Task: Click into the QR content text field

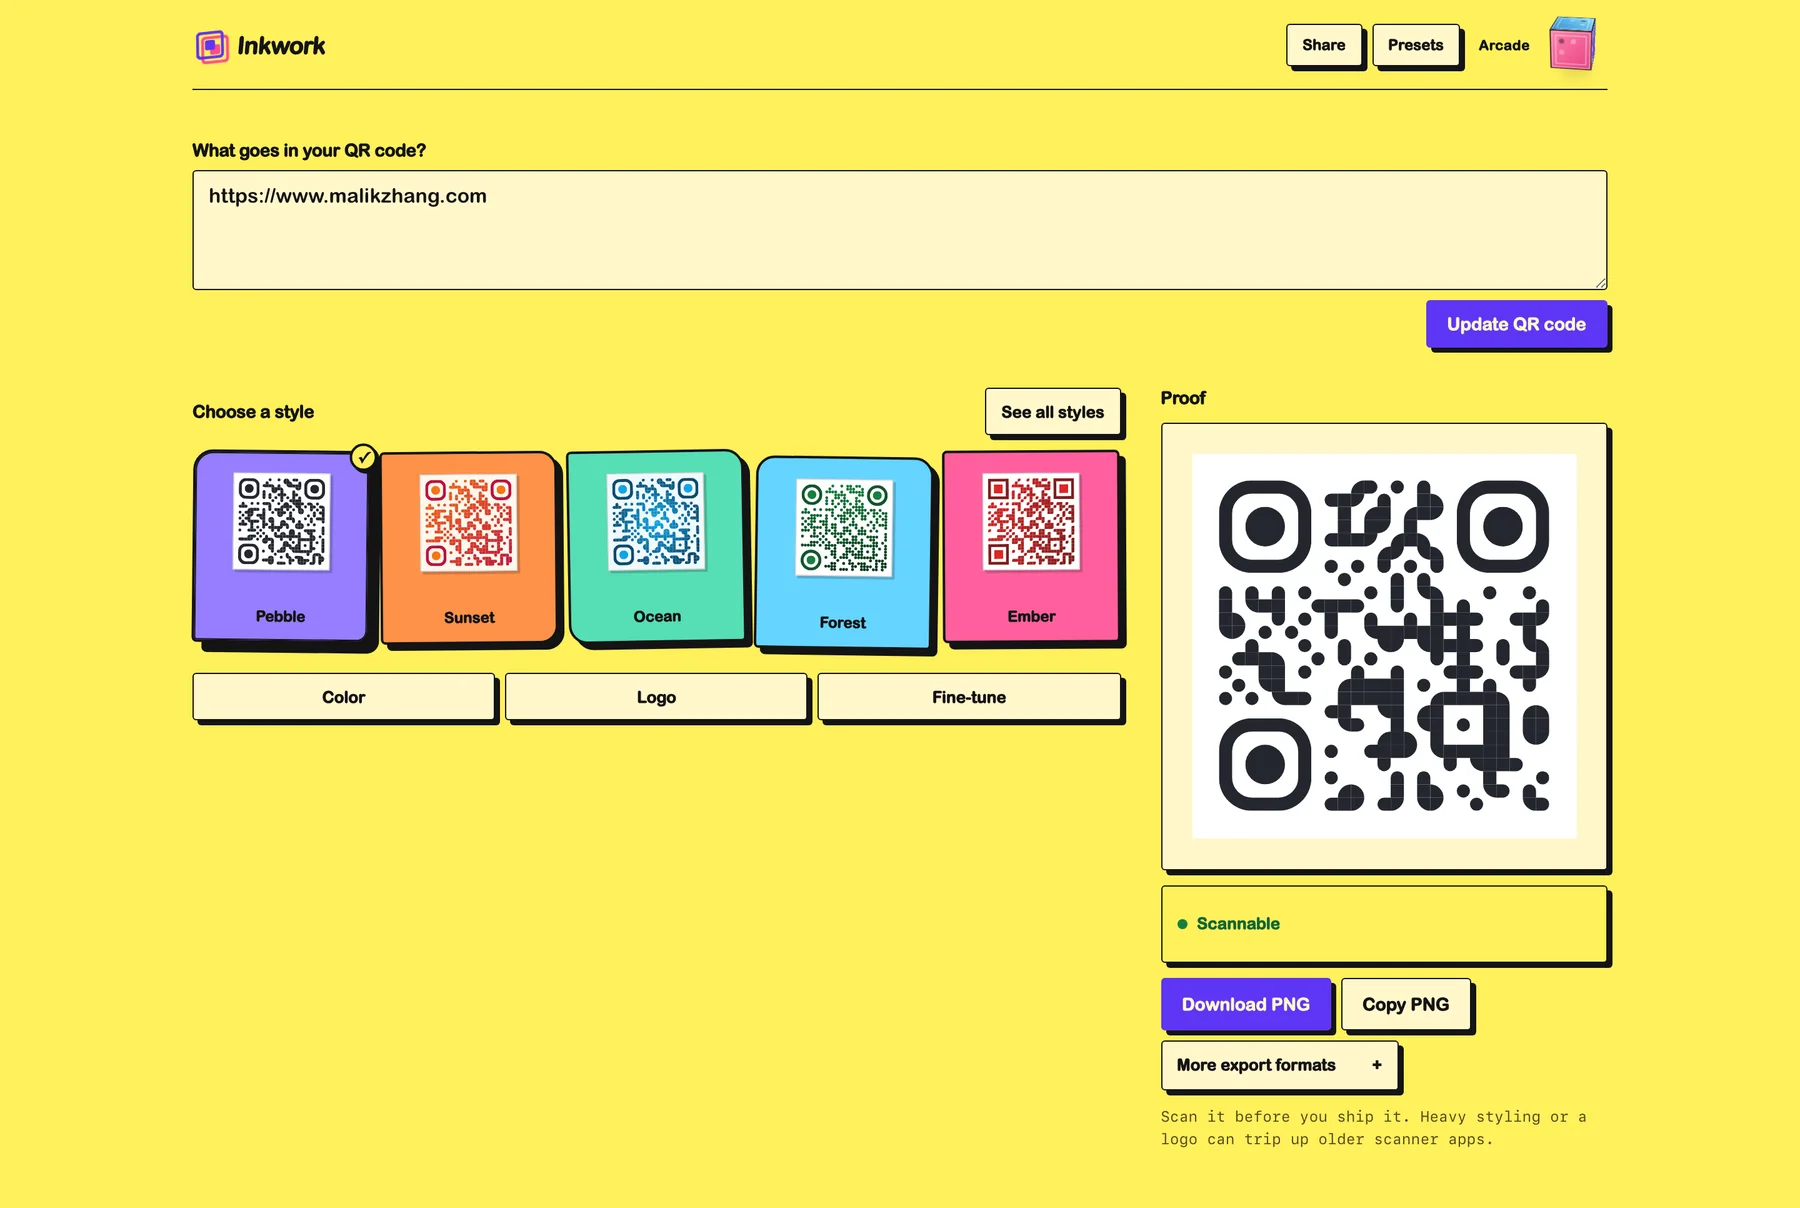Action: coord(899,230)
